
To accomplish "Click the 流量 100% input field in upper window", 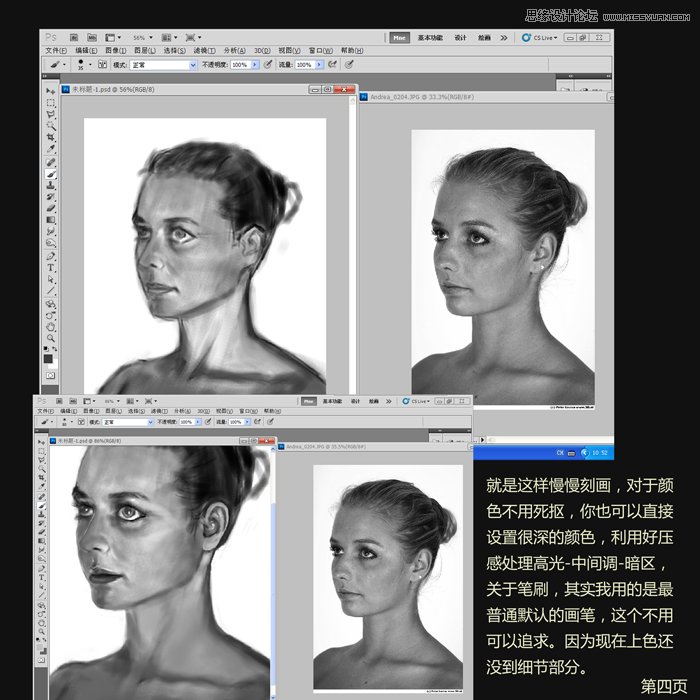I will (305, 65).
